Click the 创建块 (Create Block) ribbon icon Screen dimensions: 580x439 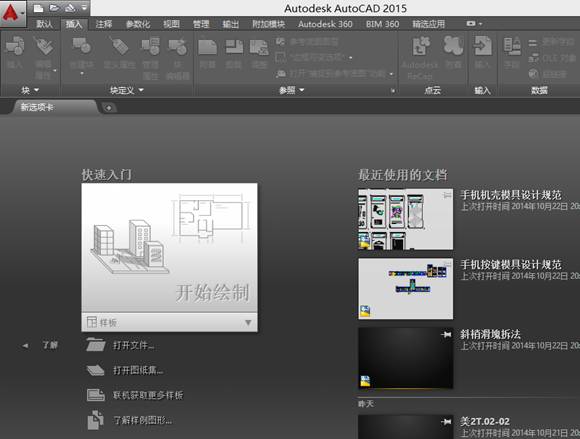pos(82,45)
